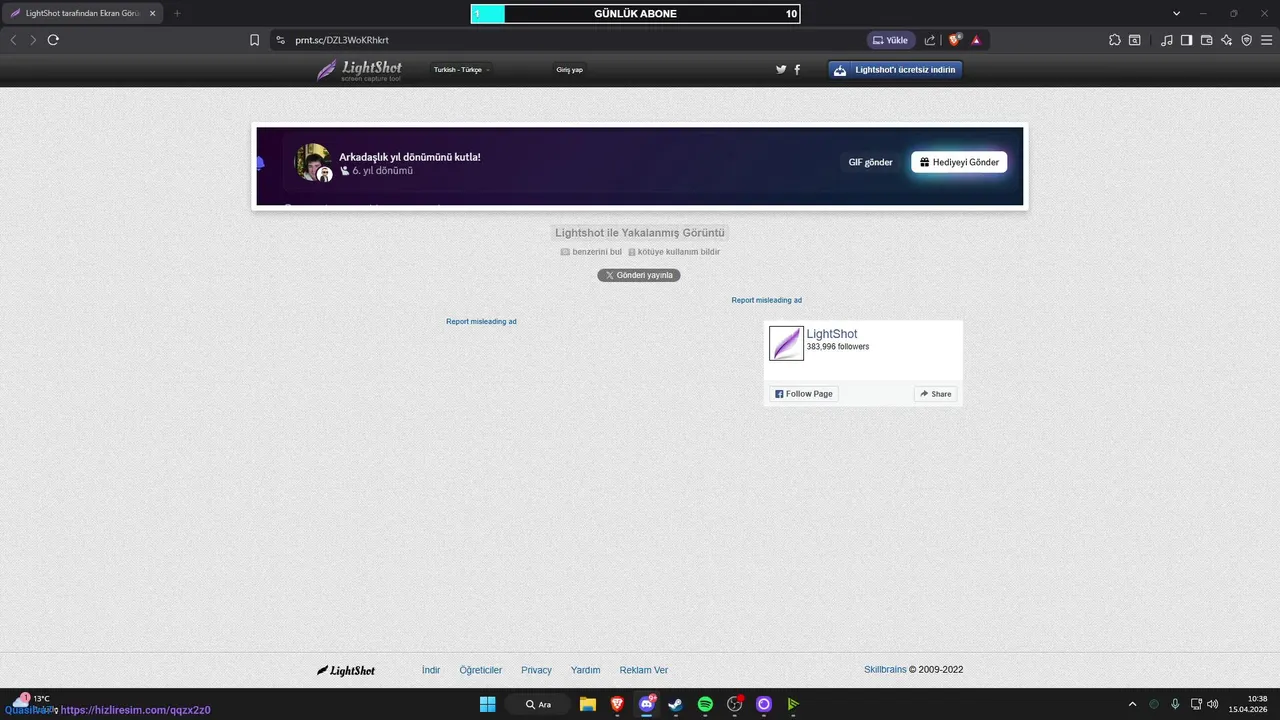Open the Leo AI sparkle icon
1280x720 pixels.
pos(1227,40)
